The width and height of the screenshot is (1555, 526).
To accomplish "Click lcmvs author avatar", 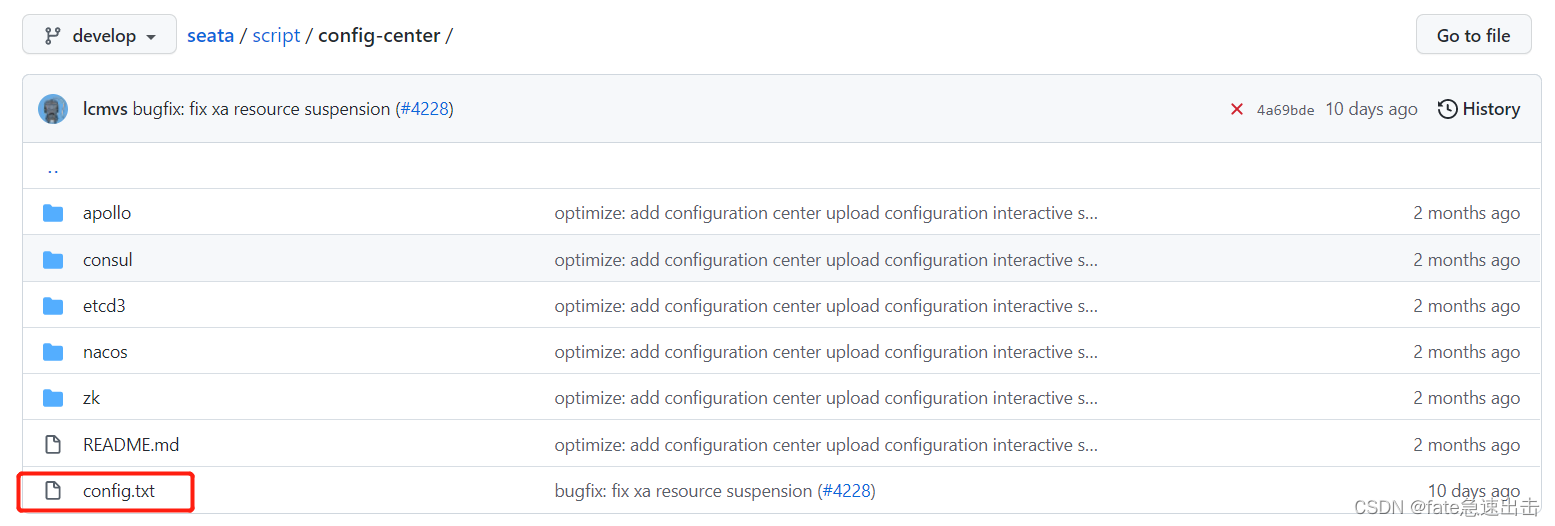I will (x=53, y=109).
